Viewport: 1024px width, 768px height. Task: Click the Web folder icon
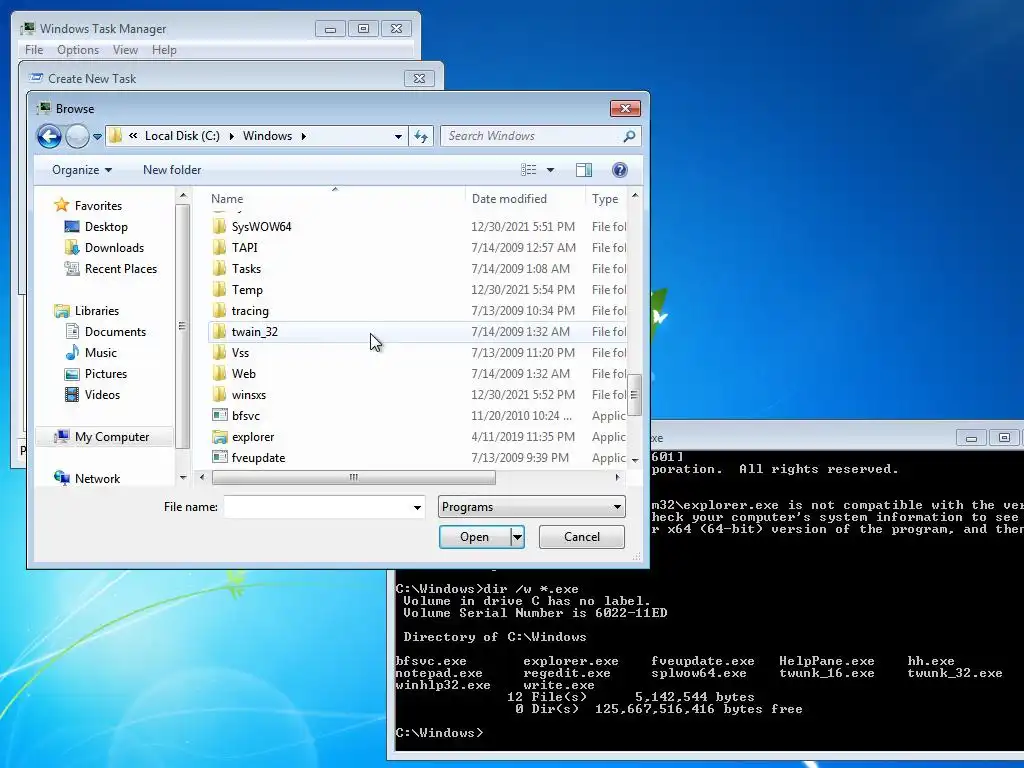(219, 374)
